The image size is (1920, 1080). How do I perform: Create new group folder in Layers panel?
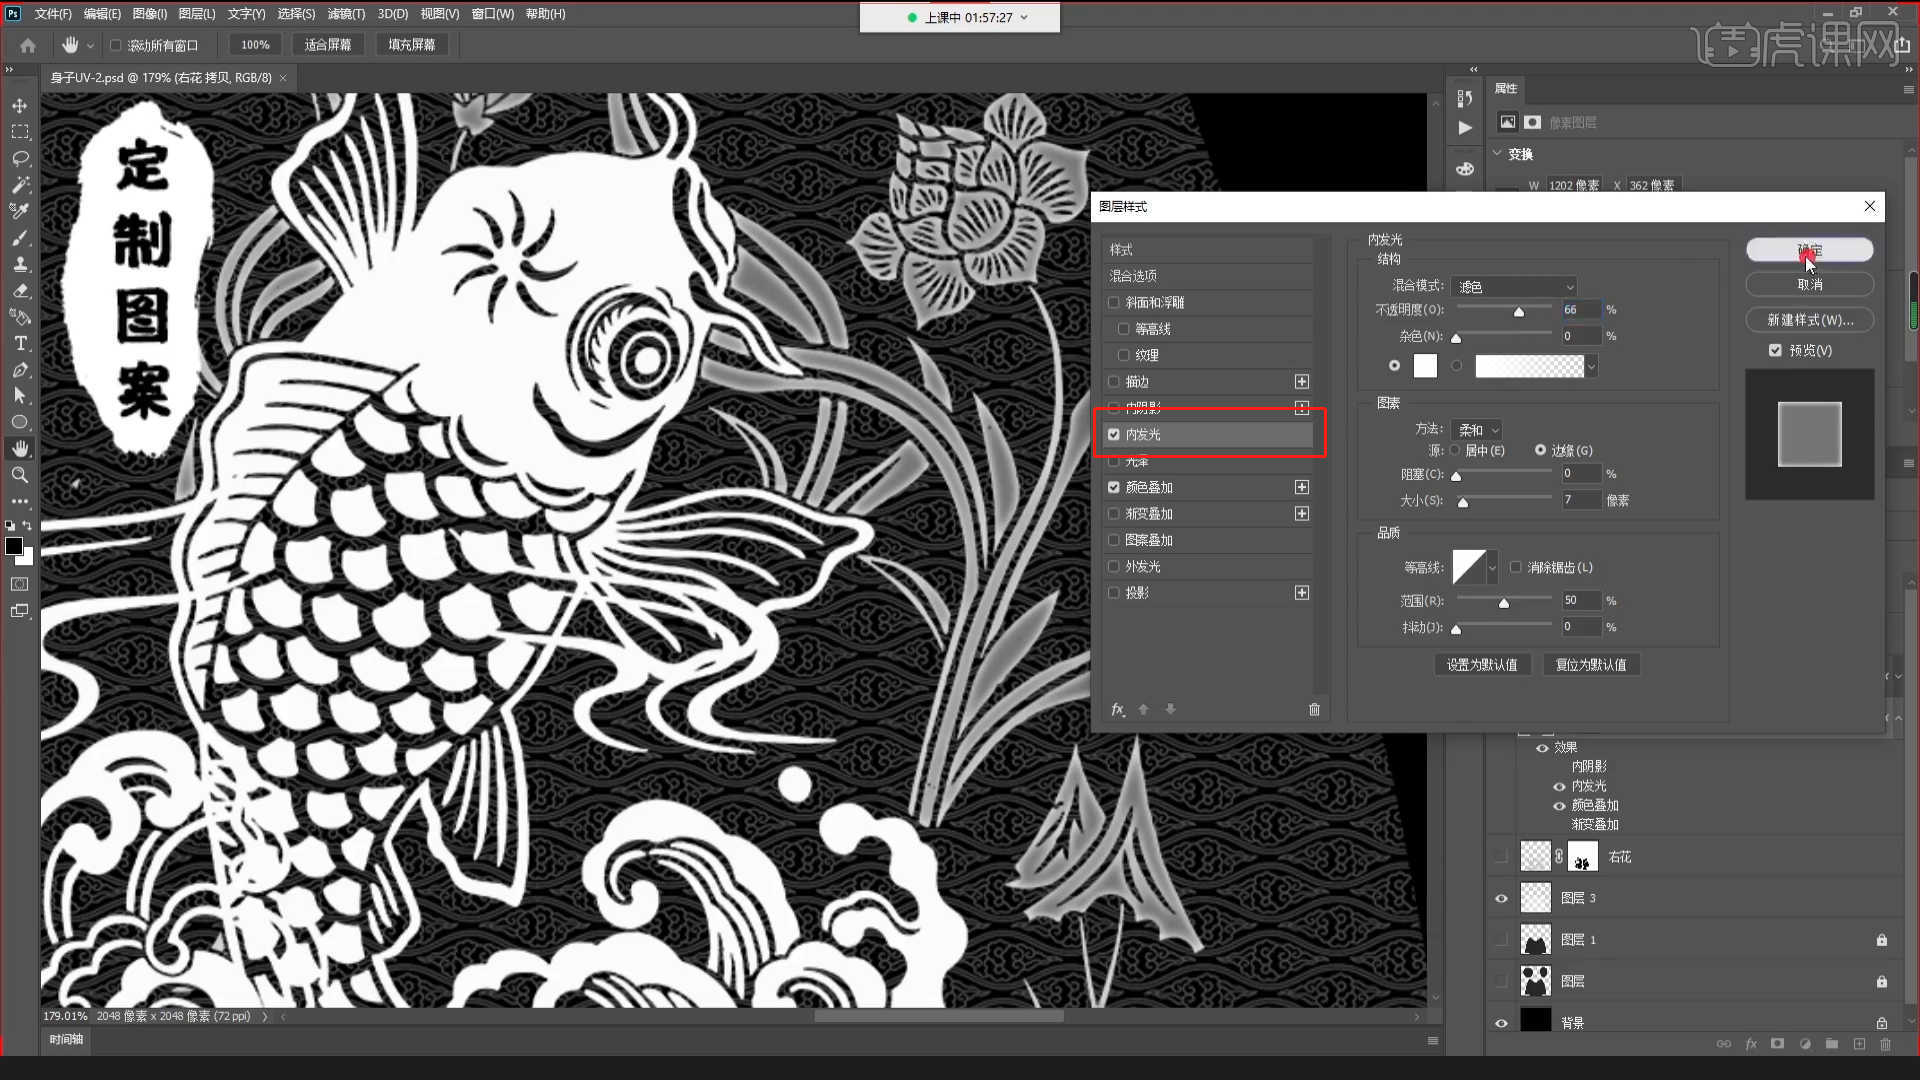tap(1832, 1044)
